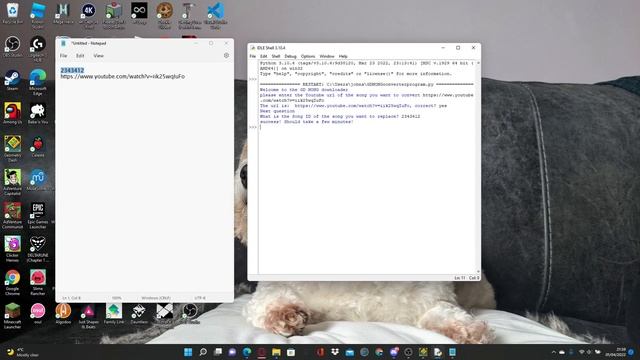Open the Chat icon on the taskbar
Viewport: 640px width, 360px height.
pos(232,352)
